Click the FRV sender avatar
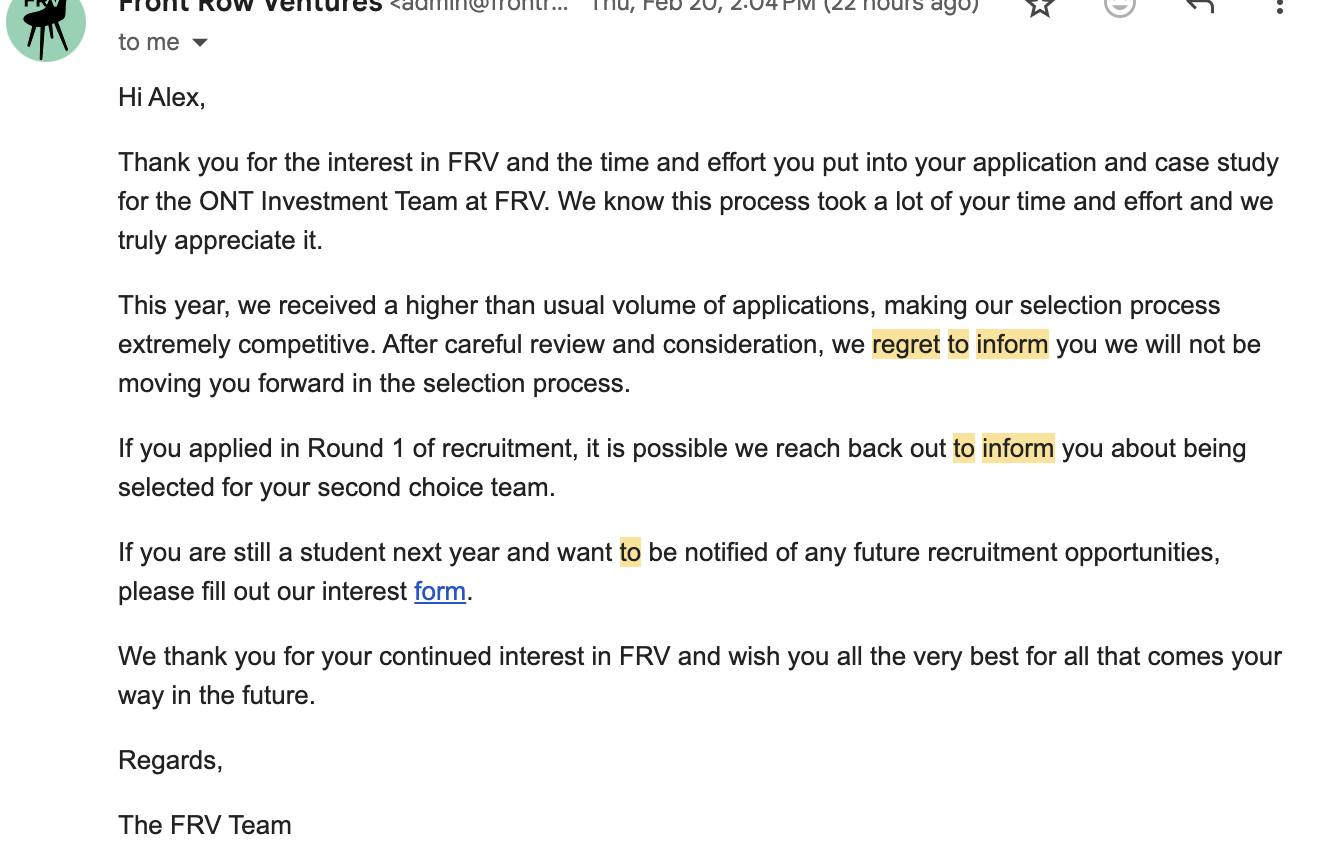 coord(45,27)
